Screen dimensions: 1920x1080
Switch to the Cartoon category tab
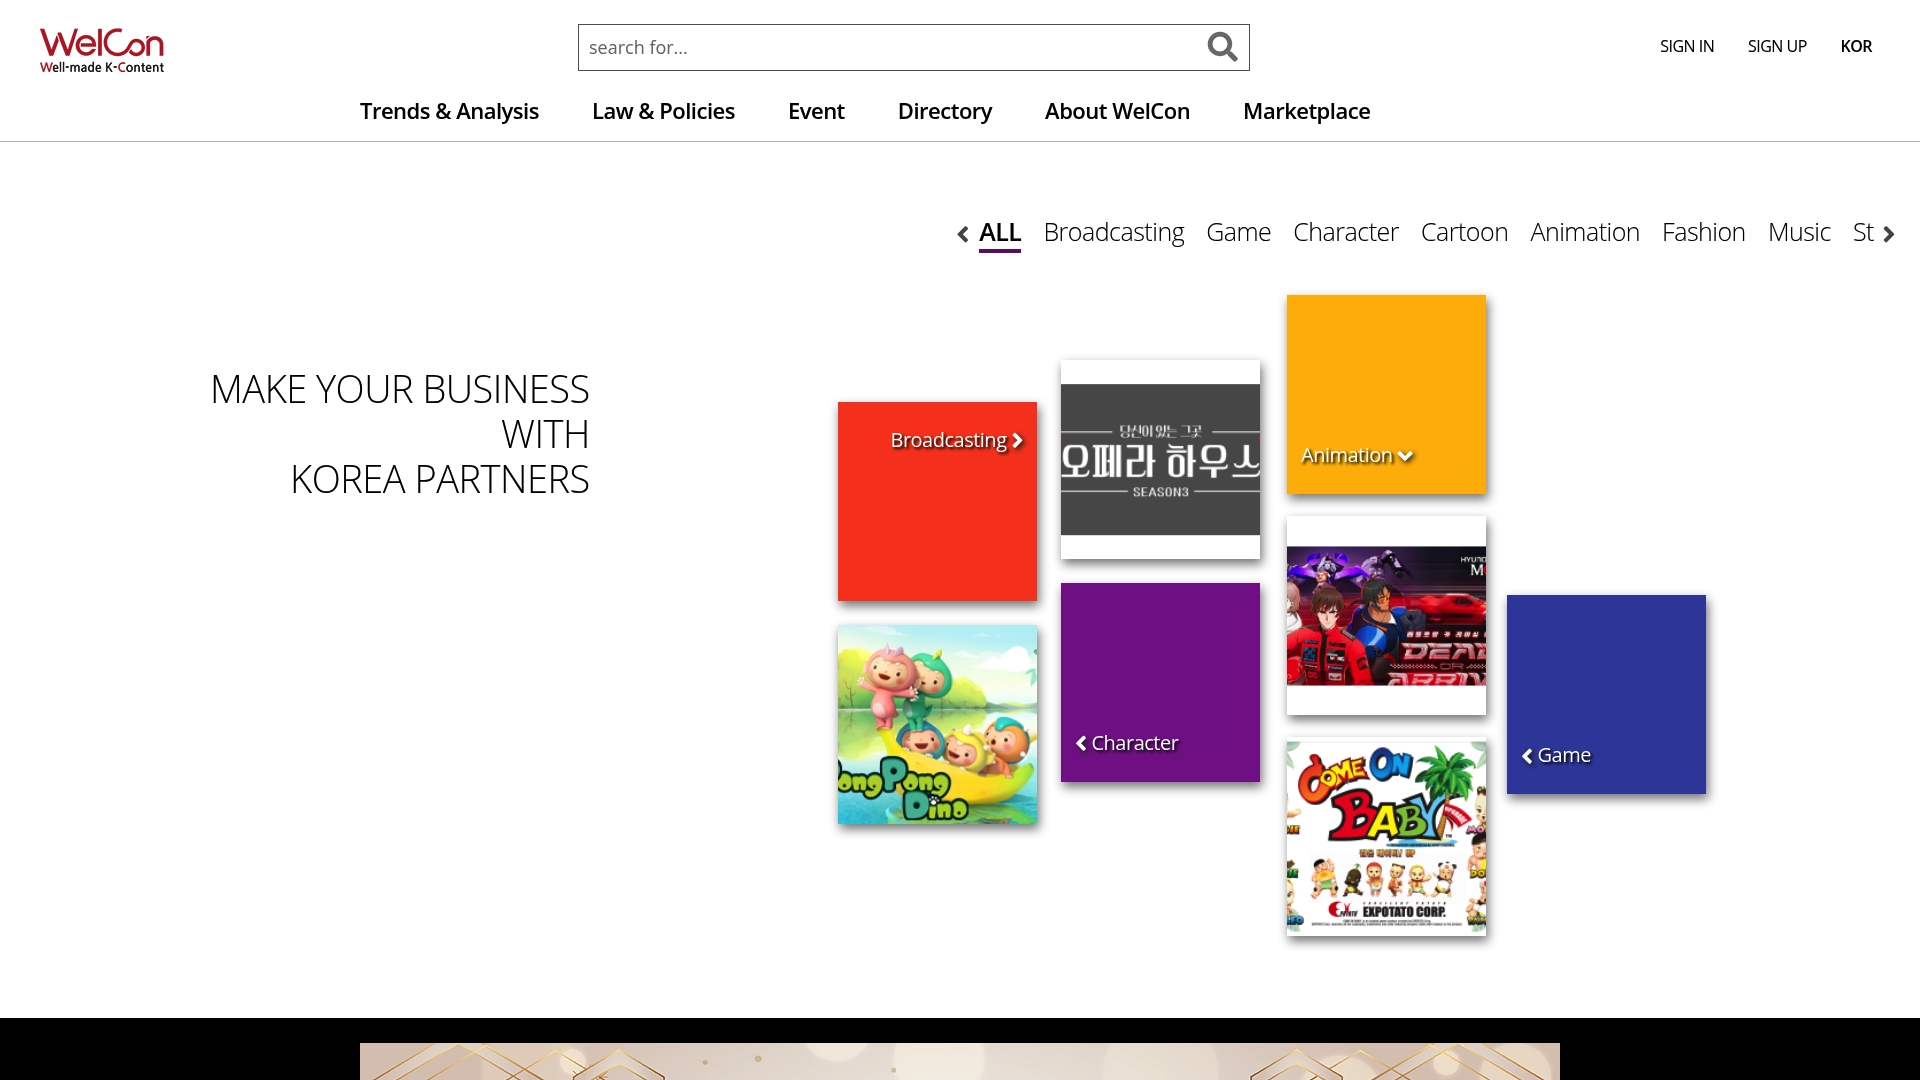[1463, 232]
